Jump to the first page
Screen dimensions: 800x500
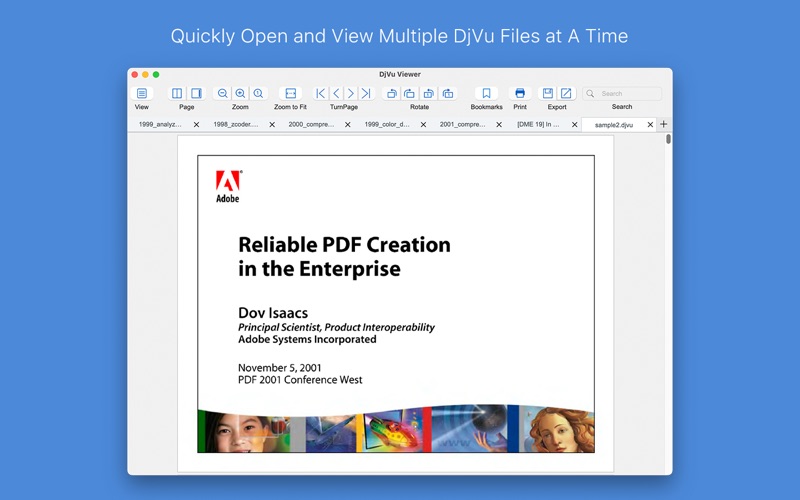(x=320, y=93)
